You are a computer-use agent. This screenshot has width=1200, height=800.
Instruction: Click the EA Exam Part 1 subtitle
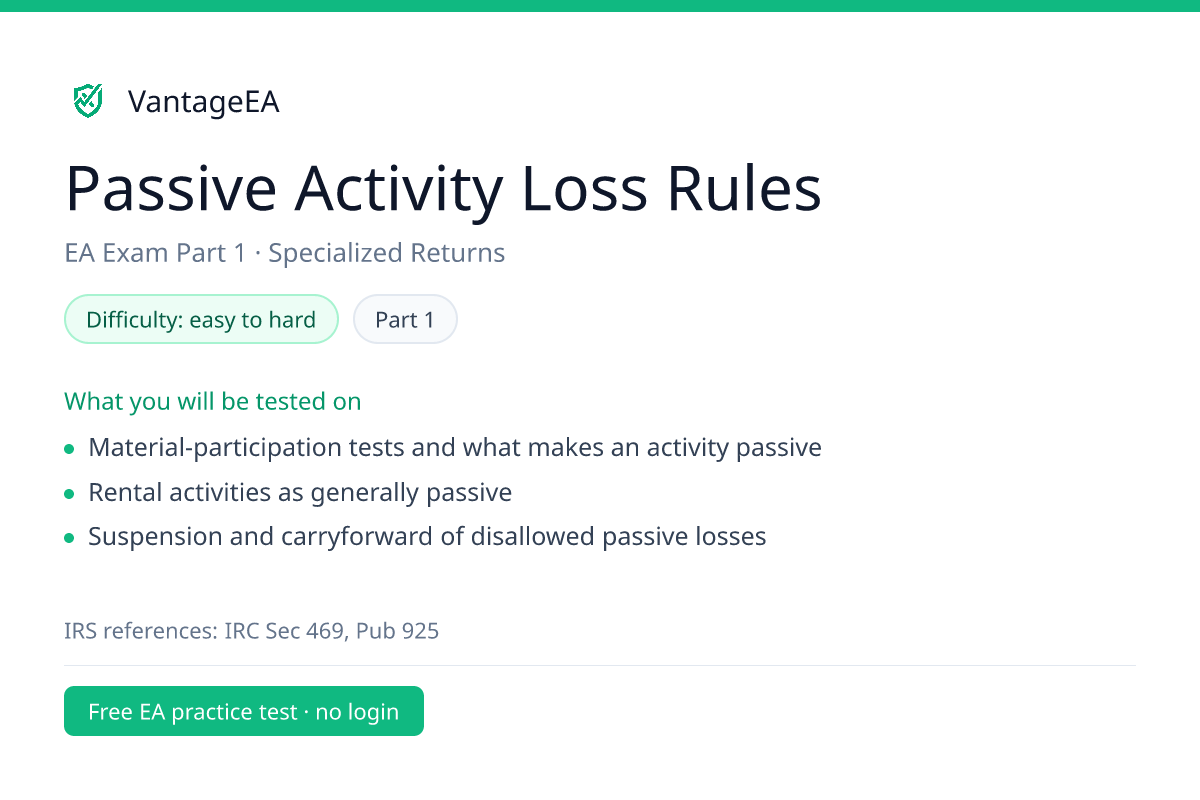pyautogui.click(x=285, y=253)
